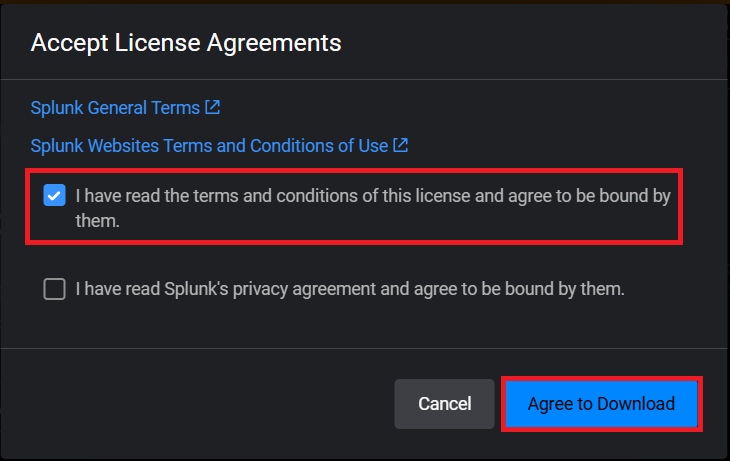Click the "I have read Splunk's privacy agreement" text

(x=350, y=289)
